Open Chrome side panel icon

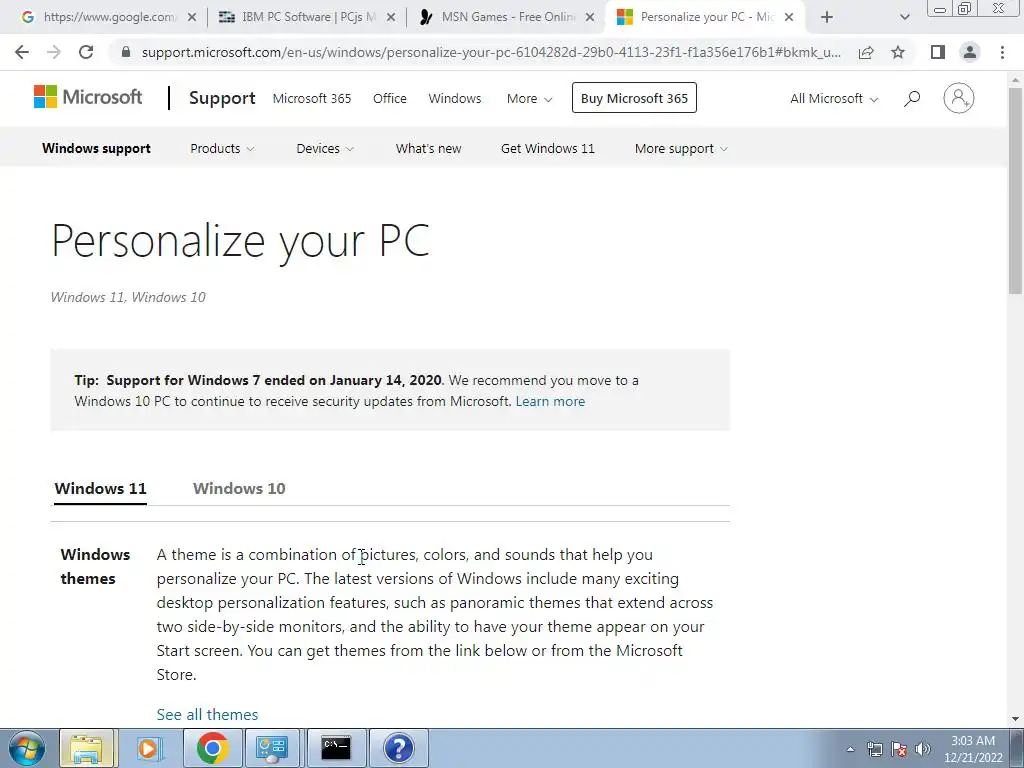[x=938, y=52]
